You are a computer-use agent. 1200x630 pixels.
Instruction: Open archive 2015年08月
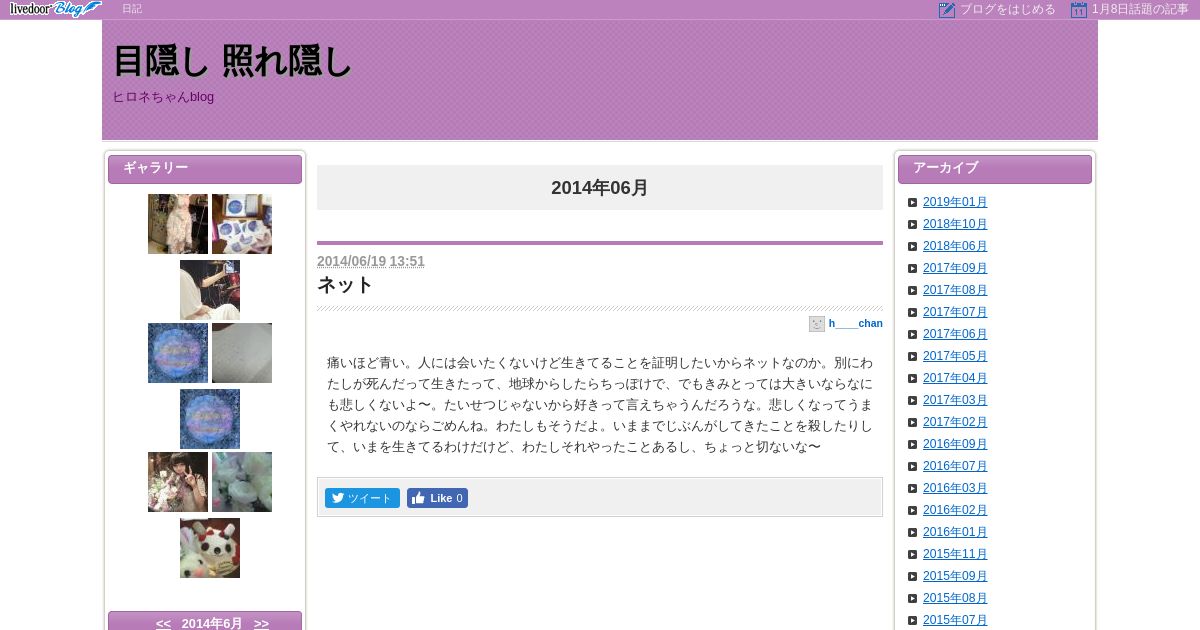(x=955, y=598)
